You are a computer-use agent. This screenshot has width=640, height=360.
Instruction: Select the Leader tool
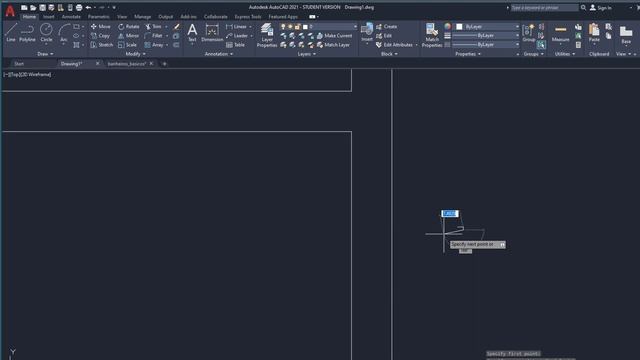[237, 36]
